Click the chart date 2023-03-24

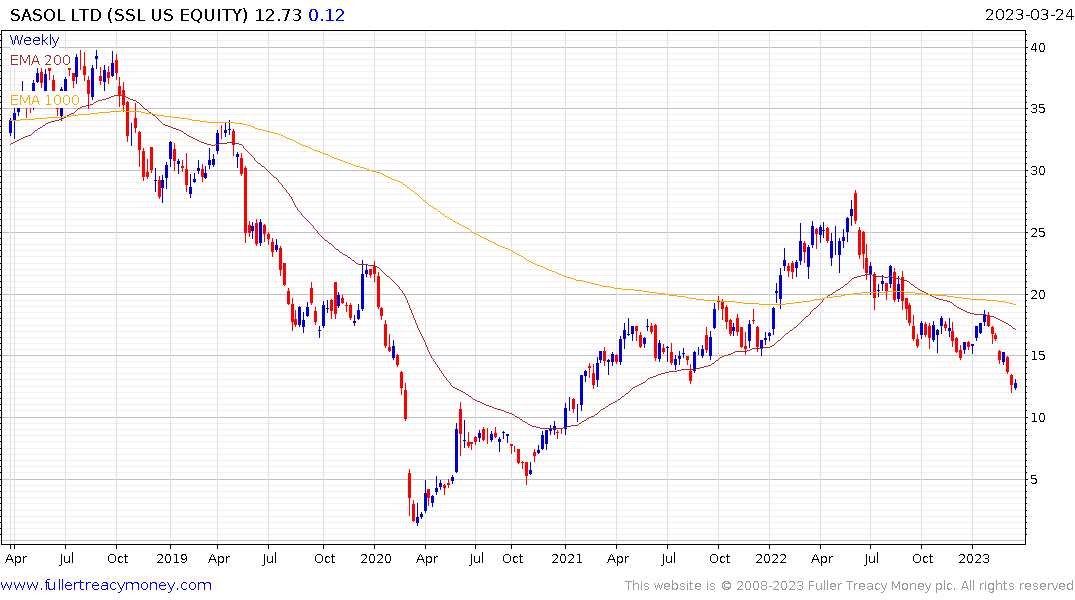click(1029, 15)
